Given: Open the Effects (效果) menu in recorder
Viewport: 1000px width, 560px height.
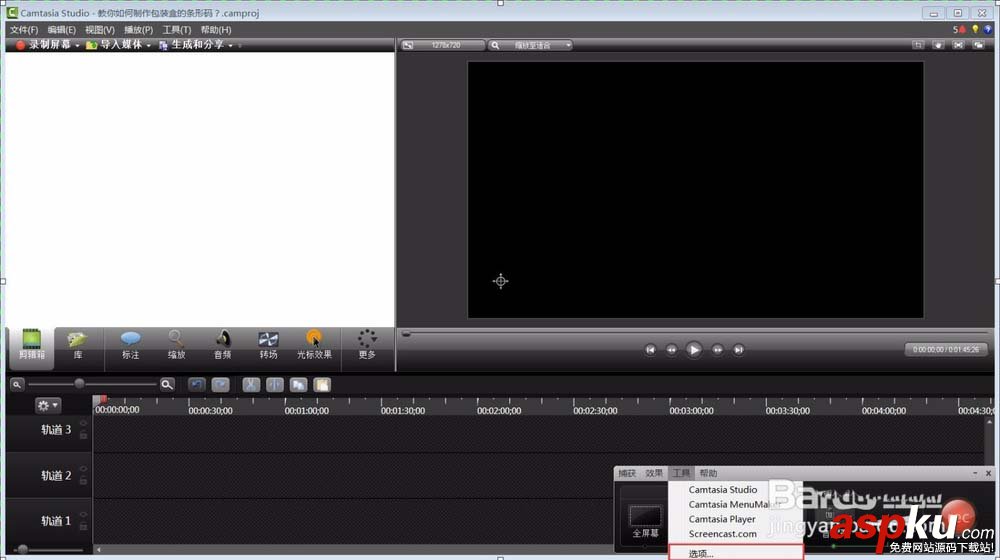Looking at the screenshot, I should coord(654,473).
